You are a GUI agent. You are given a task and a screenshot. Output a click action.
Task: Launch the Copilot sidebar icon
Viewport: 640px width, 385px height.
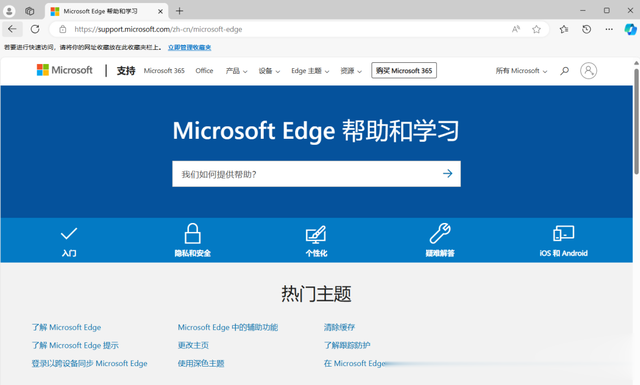pyautogui.click(x=630, y=29)
